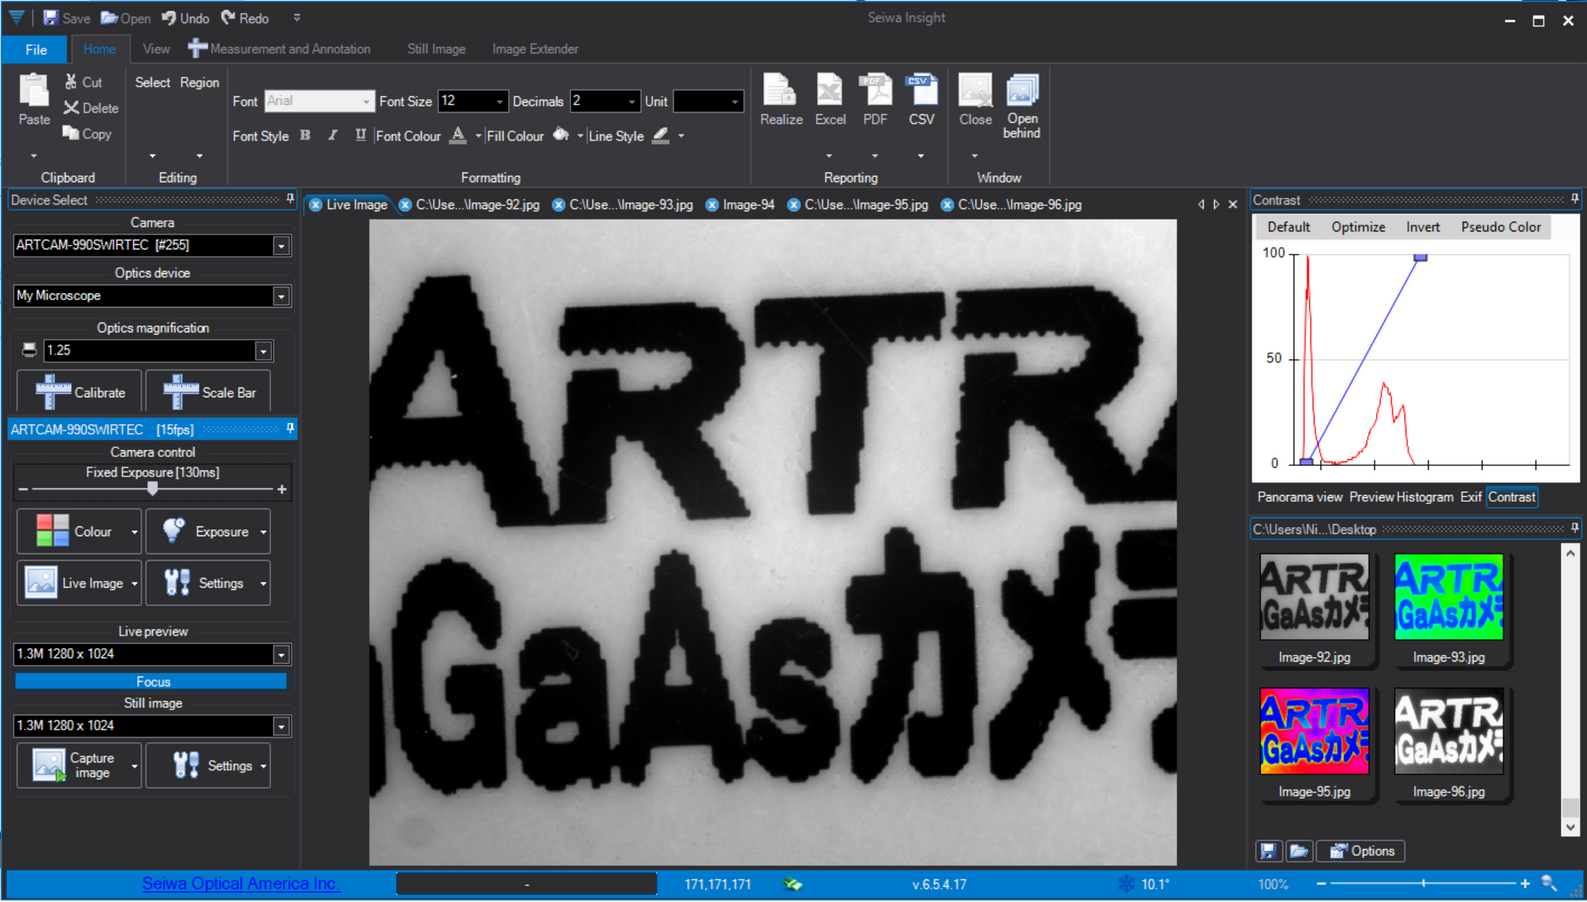Click the Delete X icon
Image resolution: width=1587 pixels, height=902 pixels.
[71, 108]
